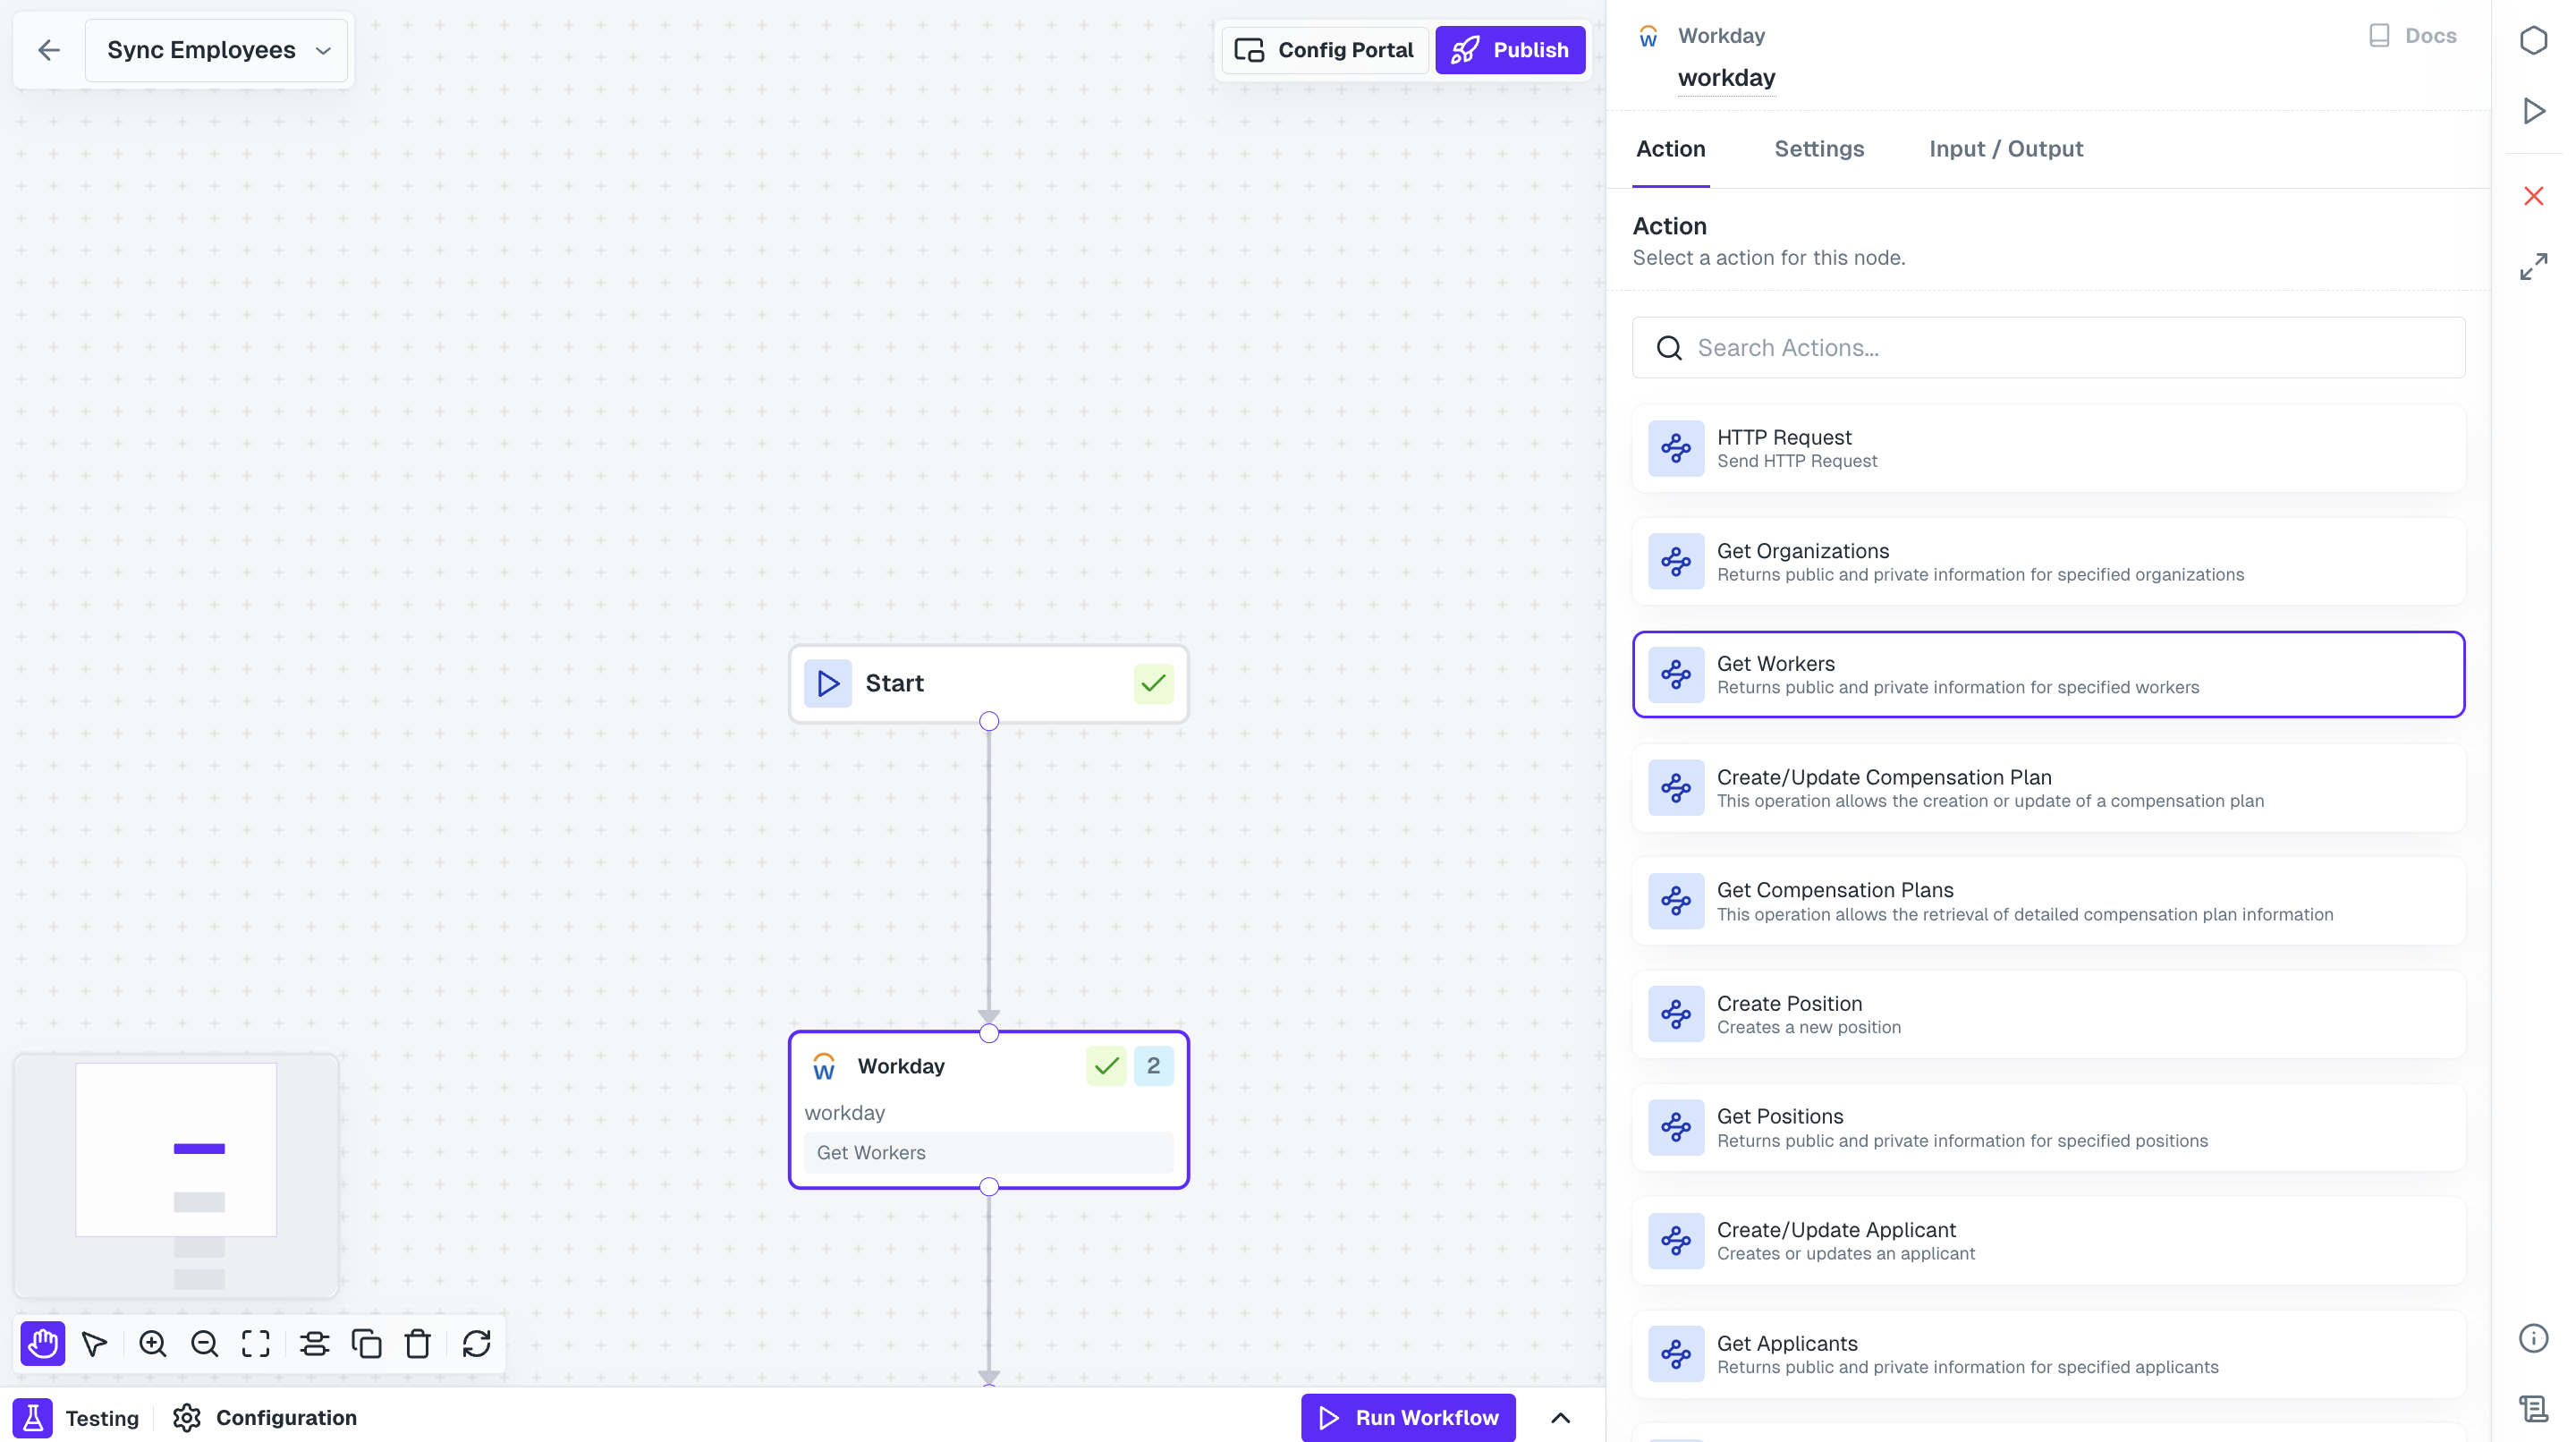Viewport: 2576px width, 1442px height.
Task: Switch to the cursor selection tool
Action: coord(95,1344)
